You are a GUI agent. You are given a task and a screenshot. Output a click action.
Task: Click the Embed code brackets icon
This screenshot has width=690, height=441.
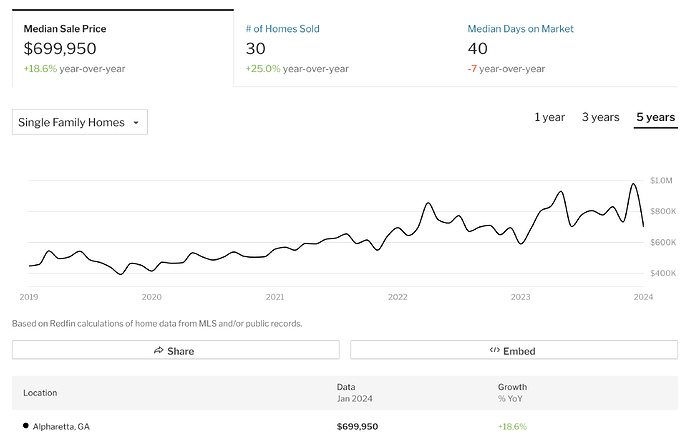(495, 350)
